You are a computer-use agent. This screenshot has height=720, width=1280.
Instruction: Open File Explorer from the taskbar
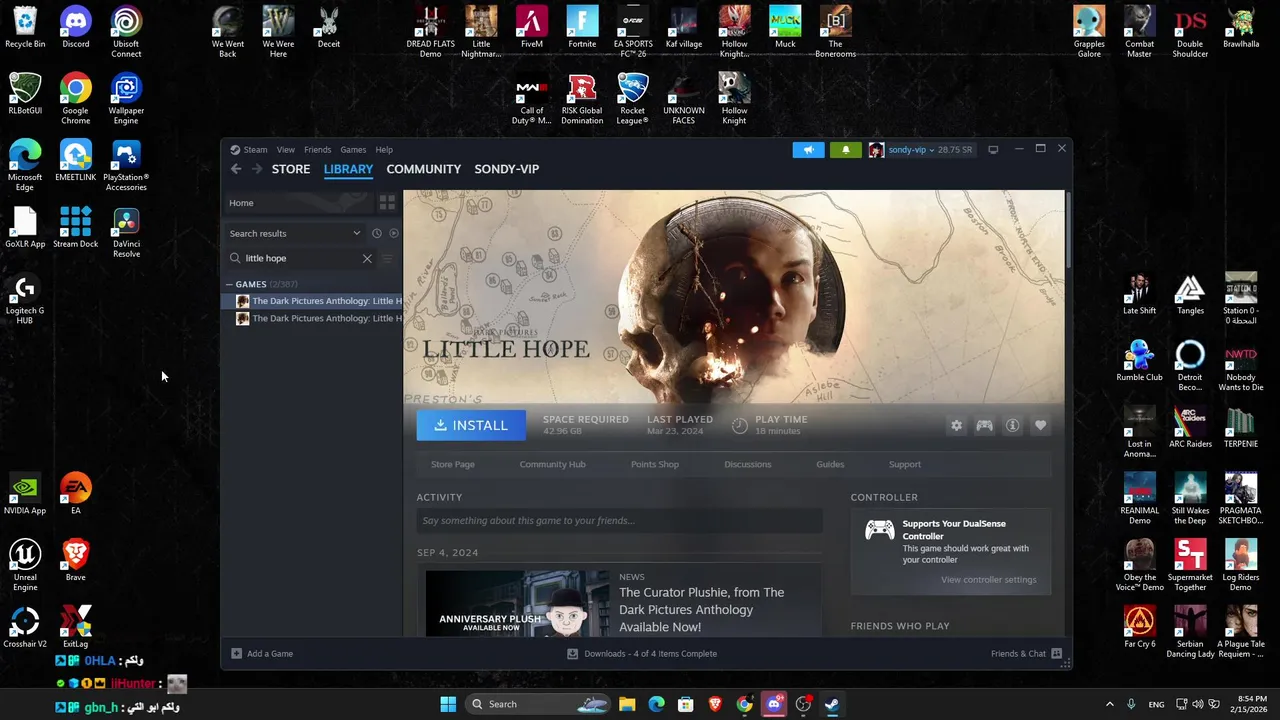pyautogui.click(x=627, y=704)
